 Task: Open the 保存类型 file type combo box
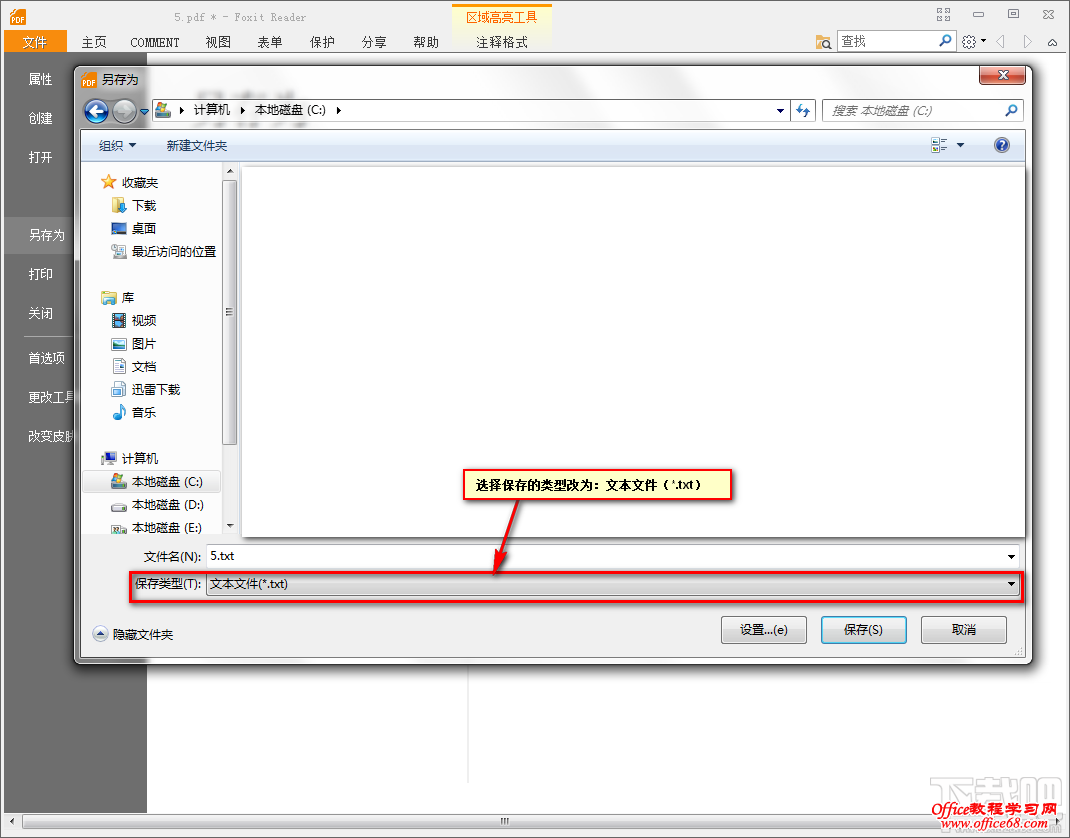(613, 584)
